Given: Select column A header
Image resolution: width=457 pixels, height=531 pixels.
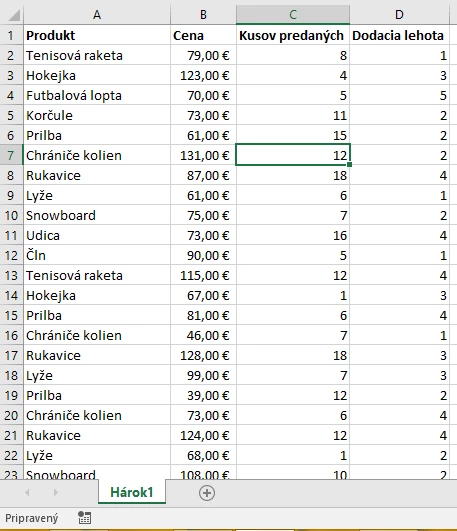Looking at the screenshot, I should point(97,15).
